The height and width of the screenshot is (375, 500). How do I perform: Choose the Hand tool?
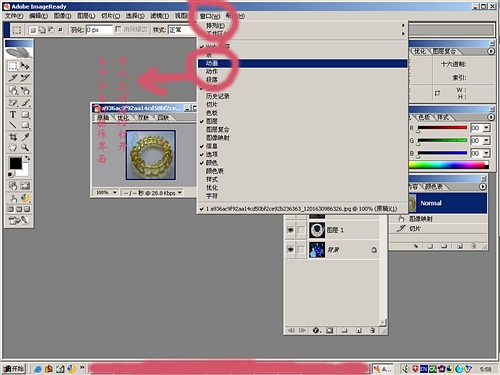pyautogui.click(x=13, y=147)
